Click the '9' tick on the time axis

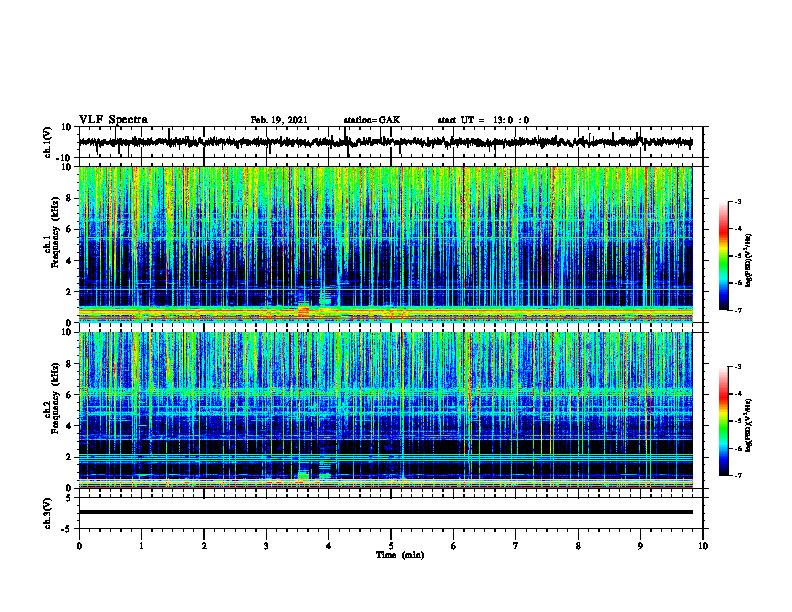640,546
